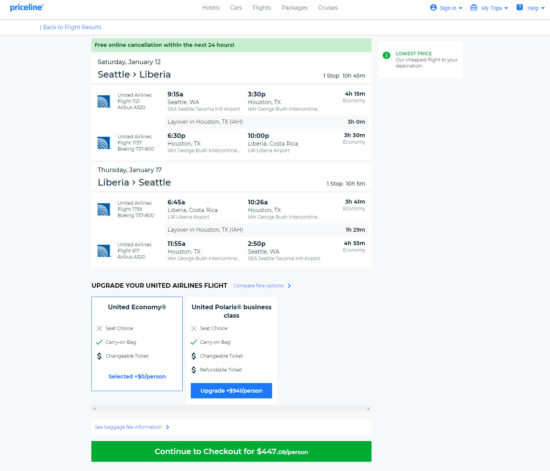The width and height of the screenshot is (550, 471).
Task: Open the Cars tab
Action: pos(236,8)
